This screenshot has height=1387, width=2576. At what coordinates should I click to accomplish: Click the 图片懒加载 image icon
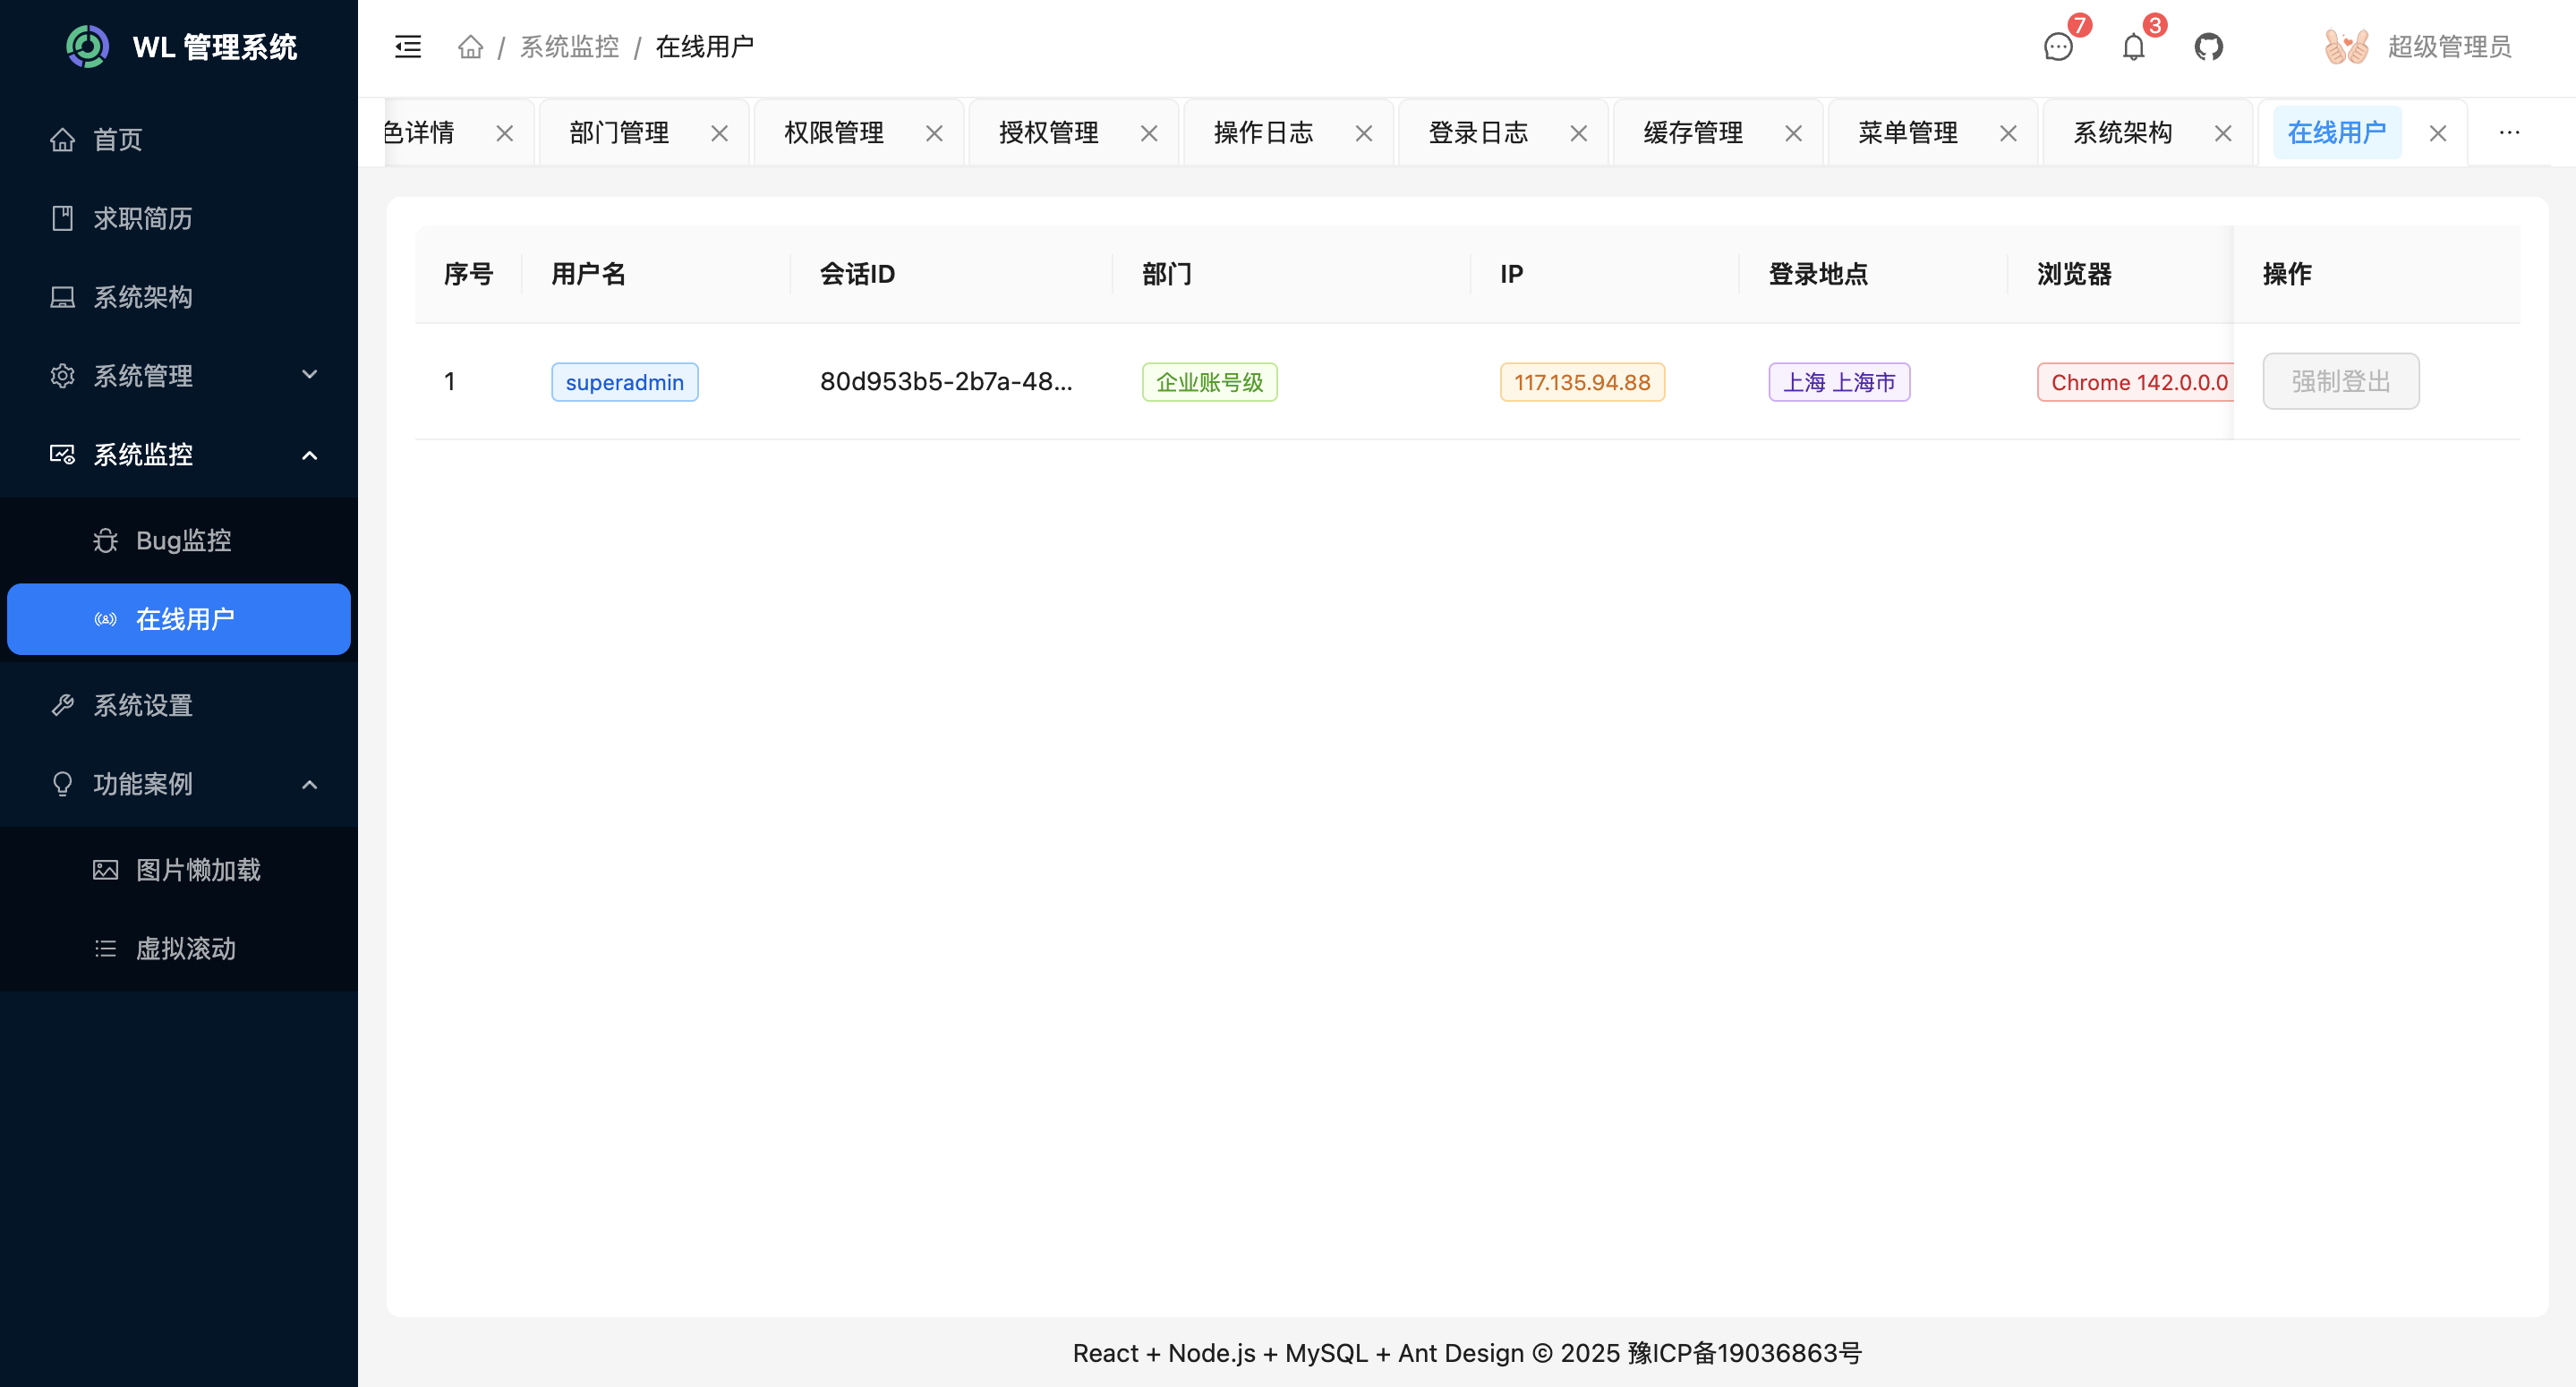105,870
